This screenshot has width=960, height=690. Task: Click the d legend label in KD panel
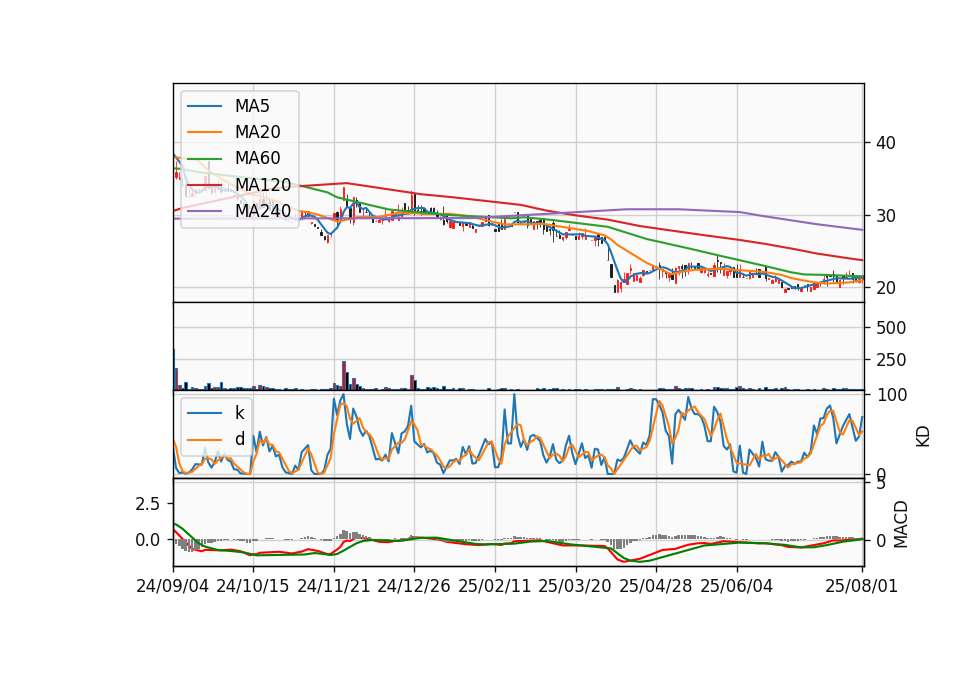tap(239, 439)
